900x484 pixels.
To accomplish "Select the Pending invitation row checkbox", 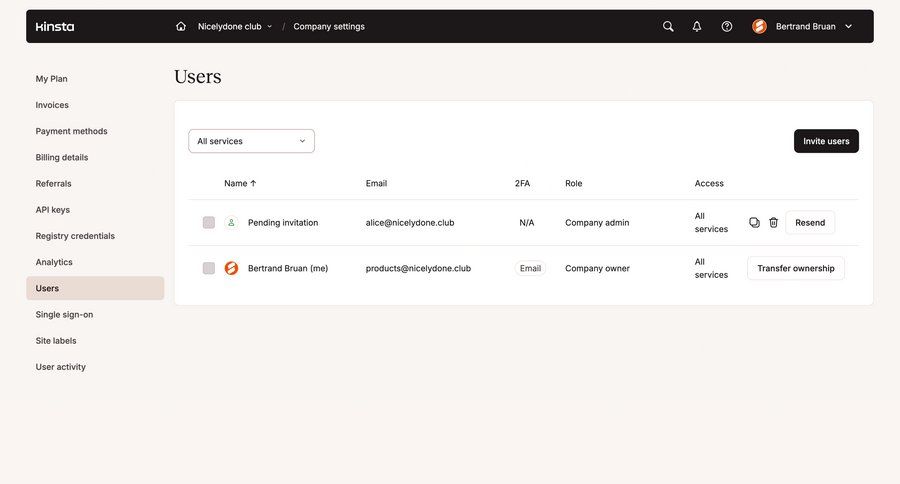I will click(209, 222).
